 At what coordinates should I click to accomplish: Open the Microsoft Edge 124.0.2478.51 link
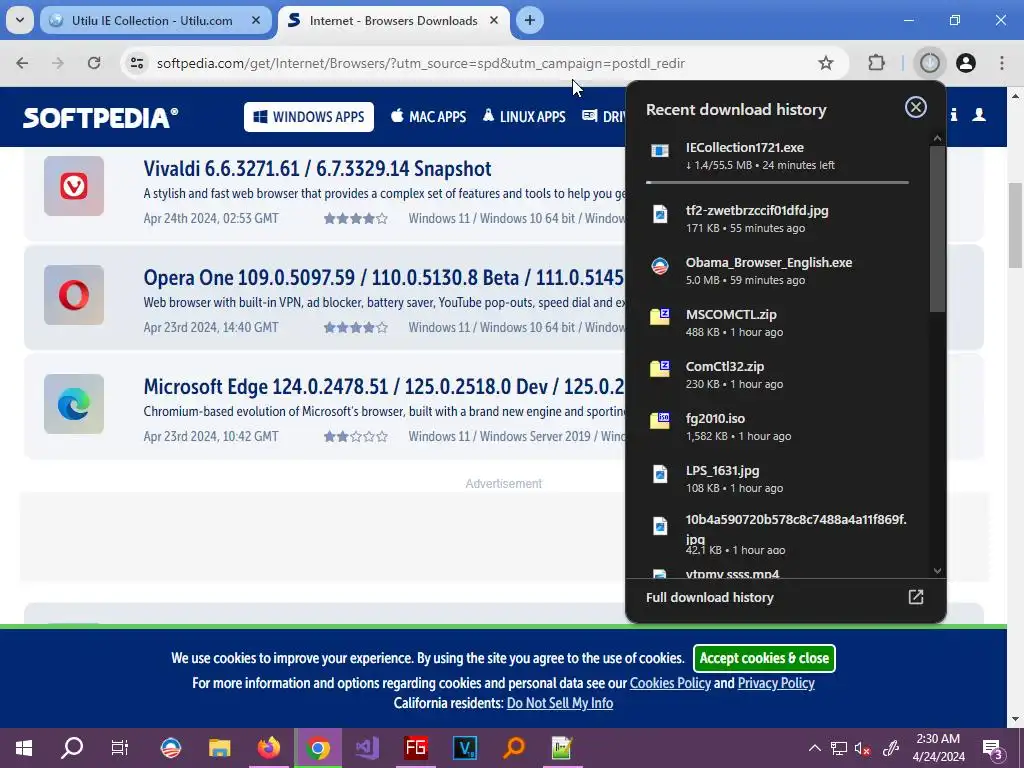(383, 387)
